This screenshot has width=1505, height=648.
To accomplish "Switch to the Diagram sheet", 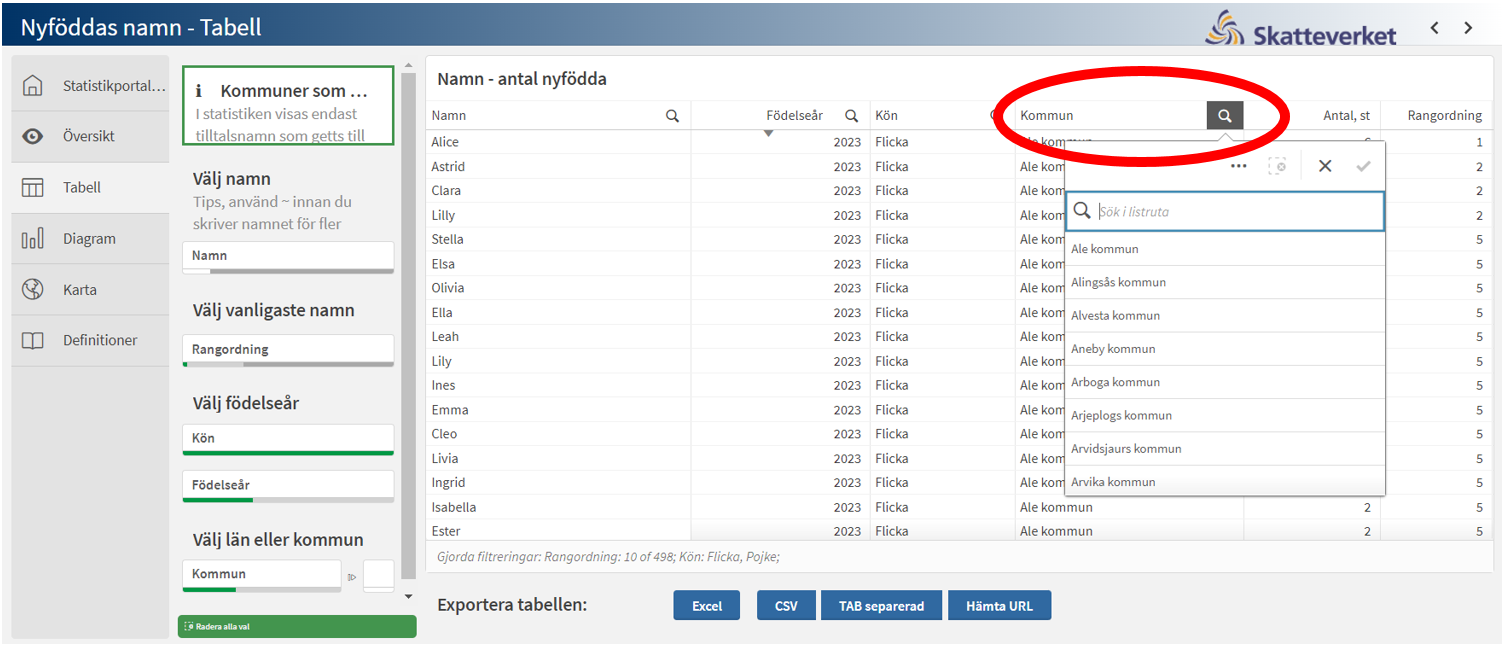I will pyautogui.click(x=89, y=239).
